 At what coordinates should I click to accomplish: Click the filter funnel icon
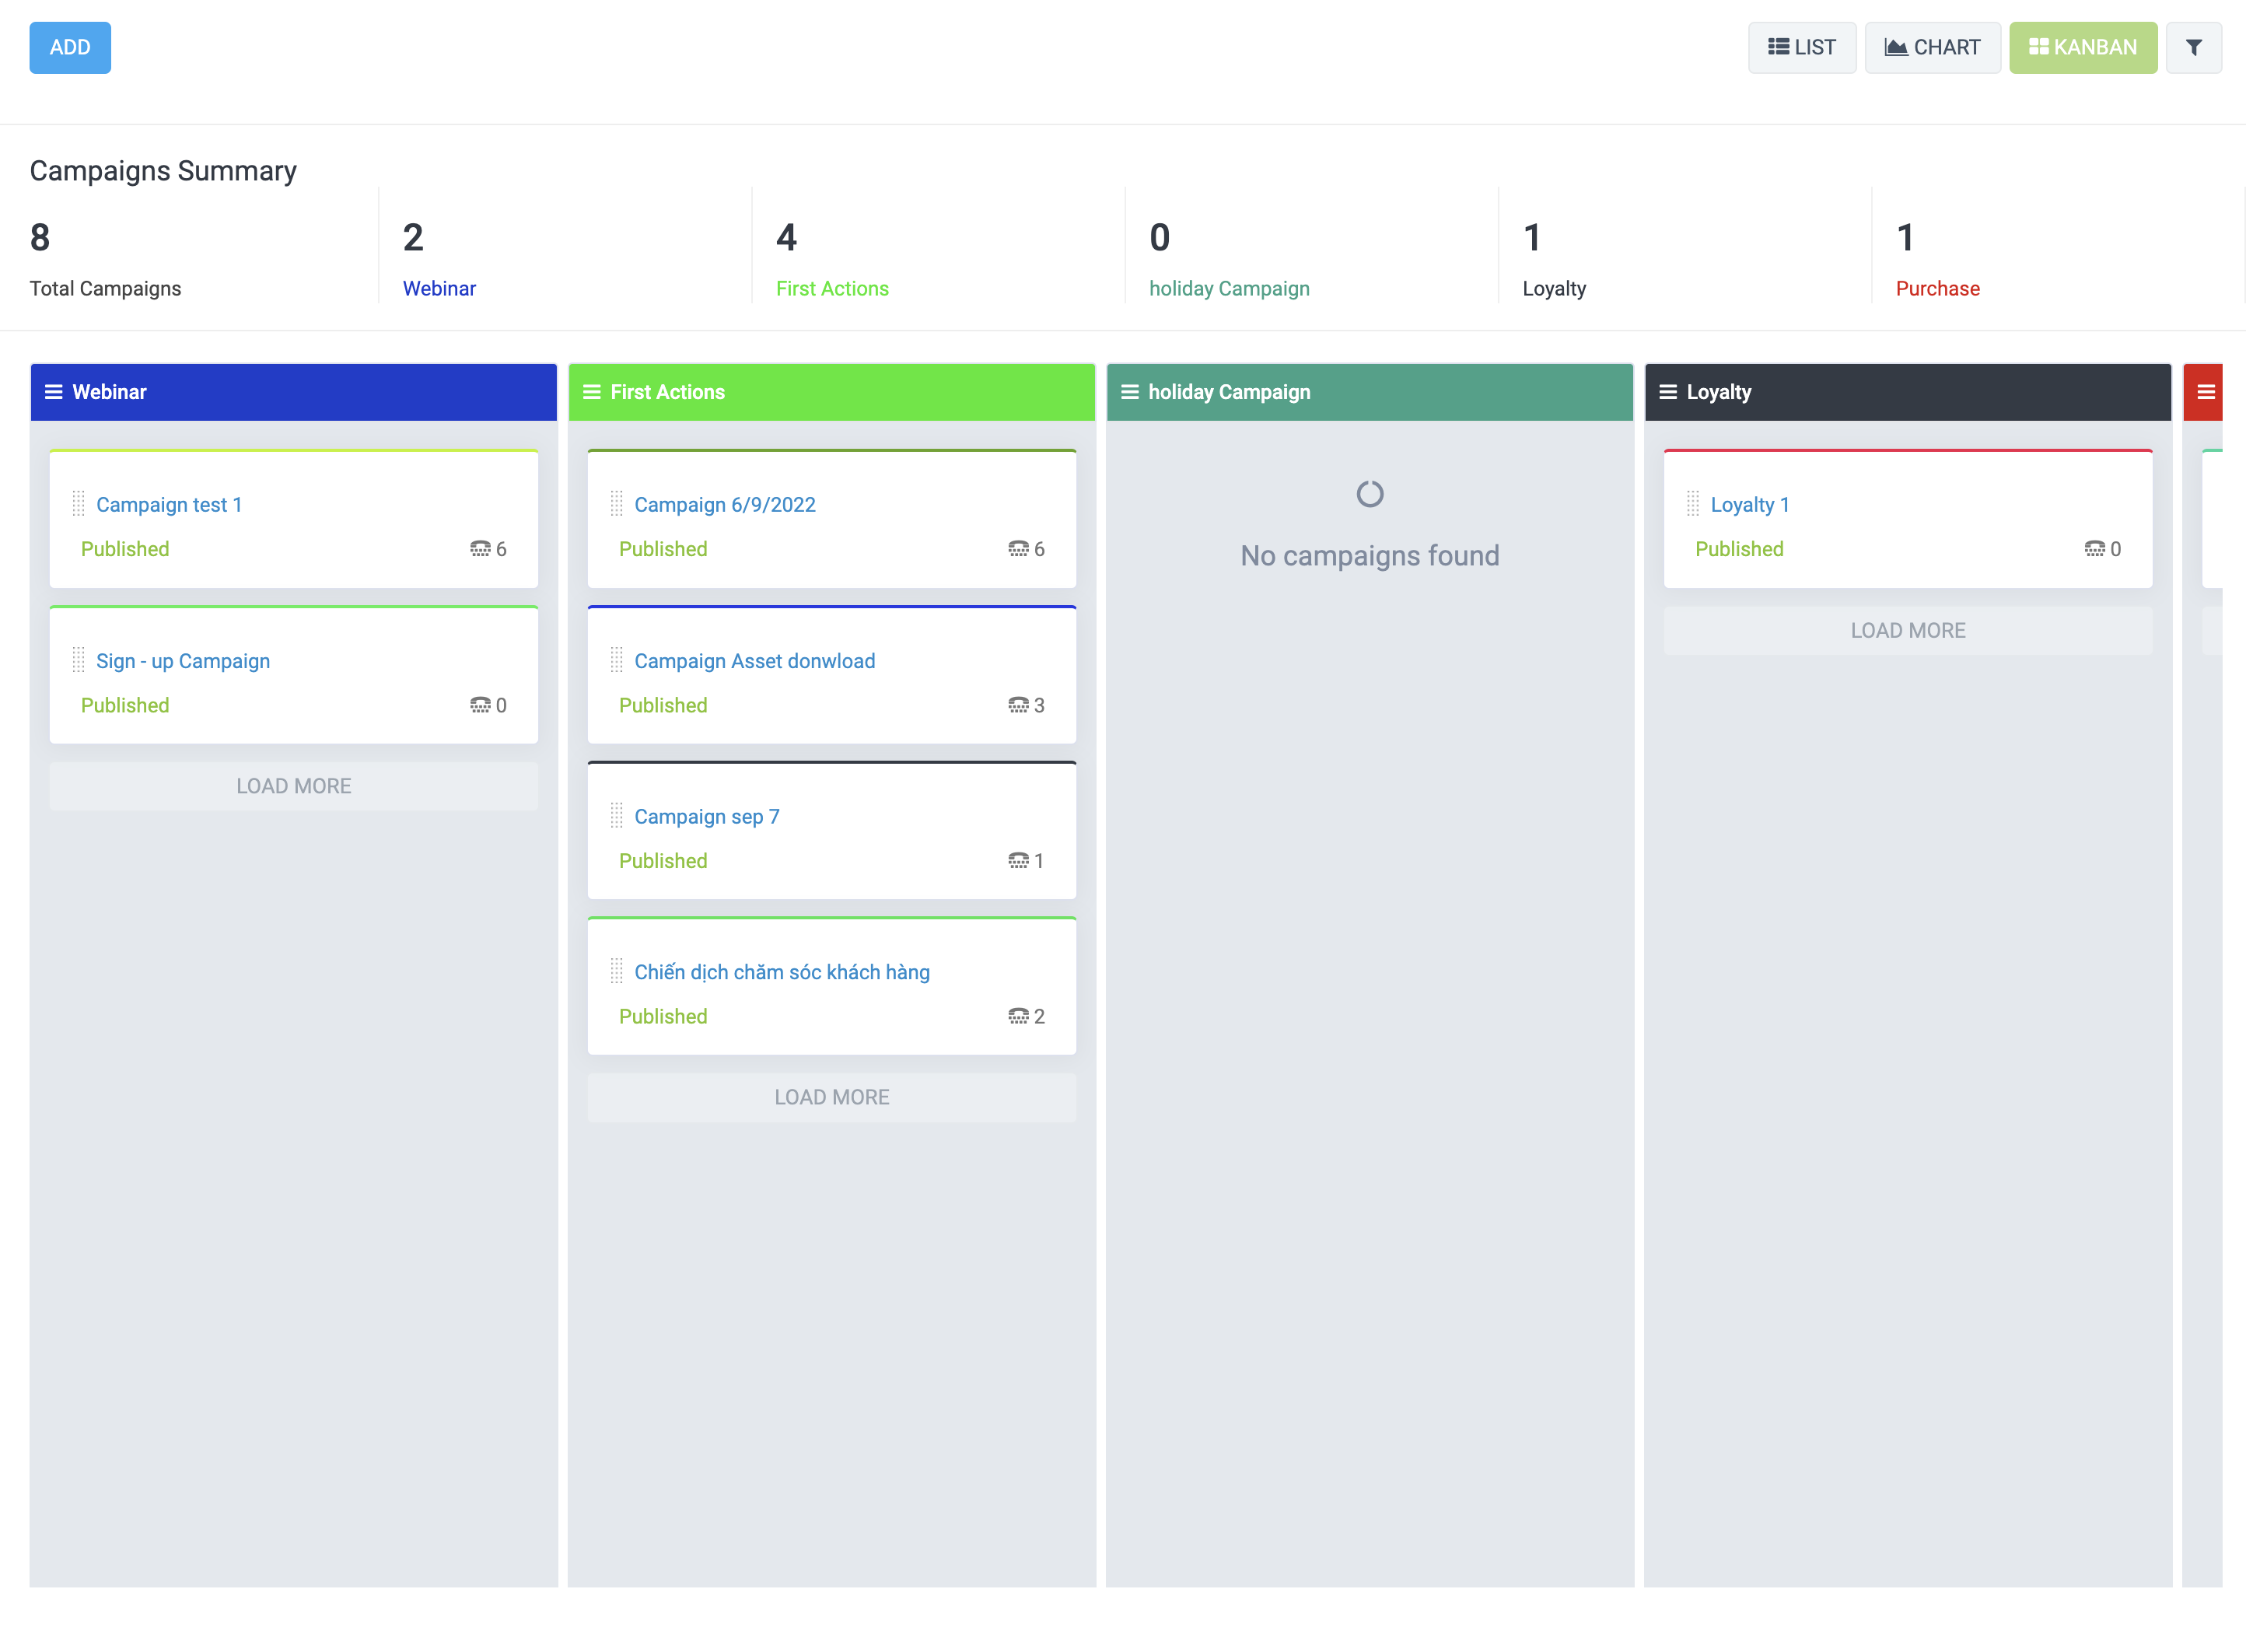point(2193,47)
